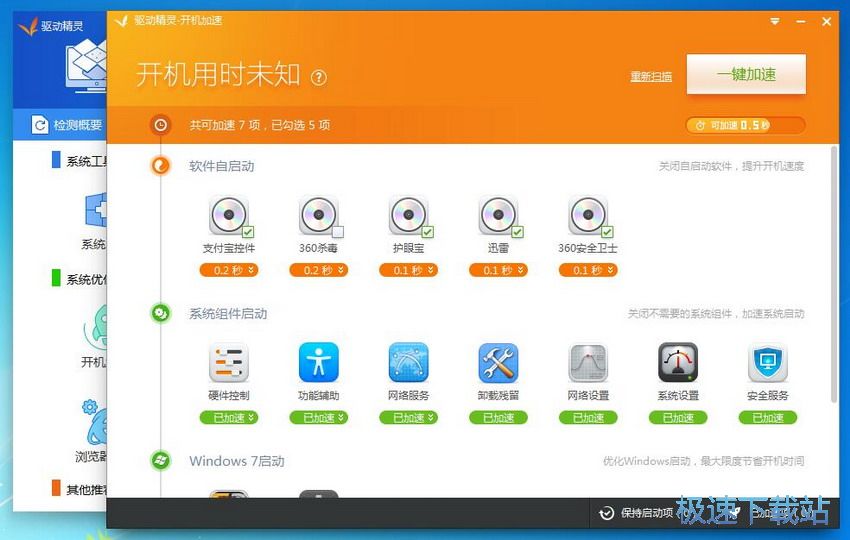Uncheck the 护眼宝 checkbox
This screenshot has width=850, height=540.
click(x=427, y=232)
